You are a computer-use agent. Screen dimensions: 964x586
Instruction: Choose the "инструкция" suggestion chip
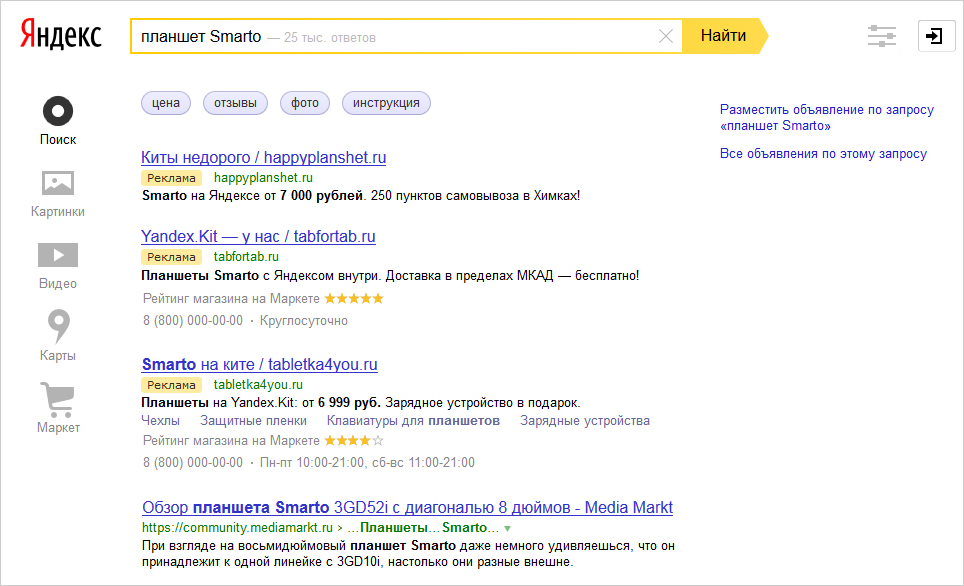click(386, 102)
